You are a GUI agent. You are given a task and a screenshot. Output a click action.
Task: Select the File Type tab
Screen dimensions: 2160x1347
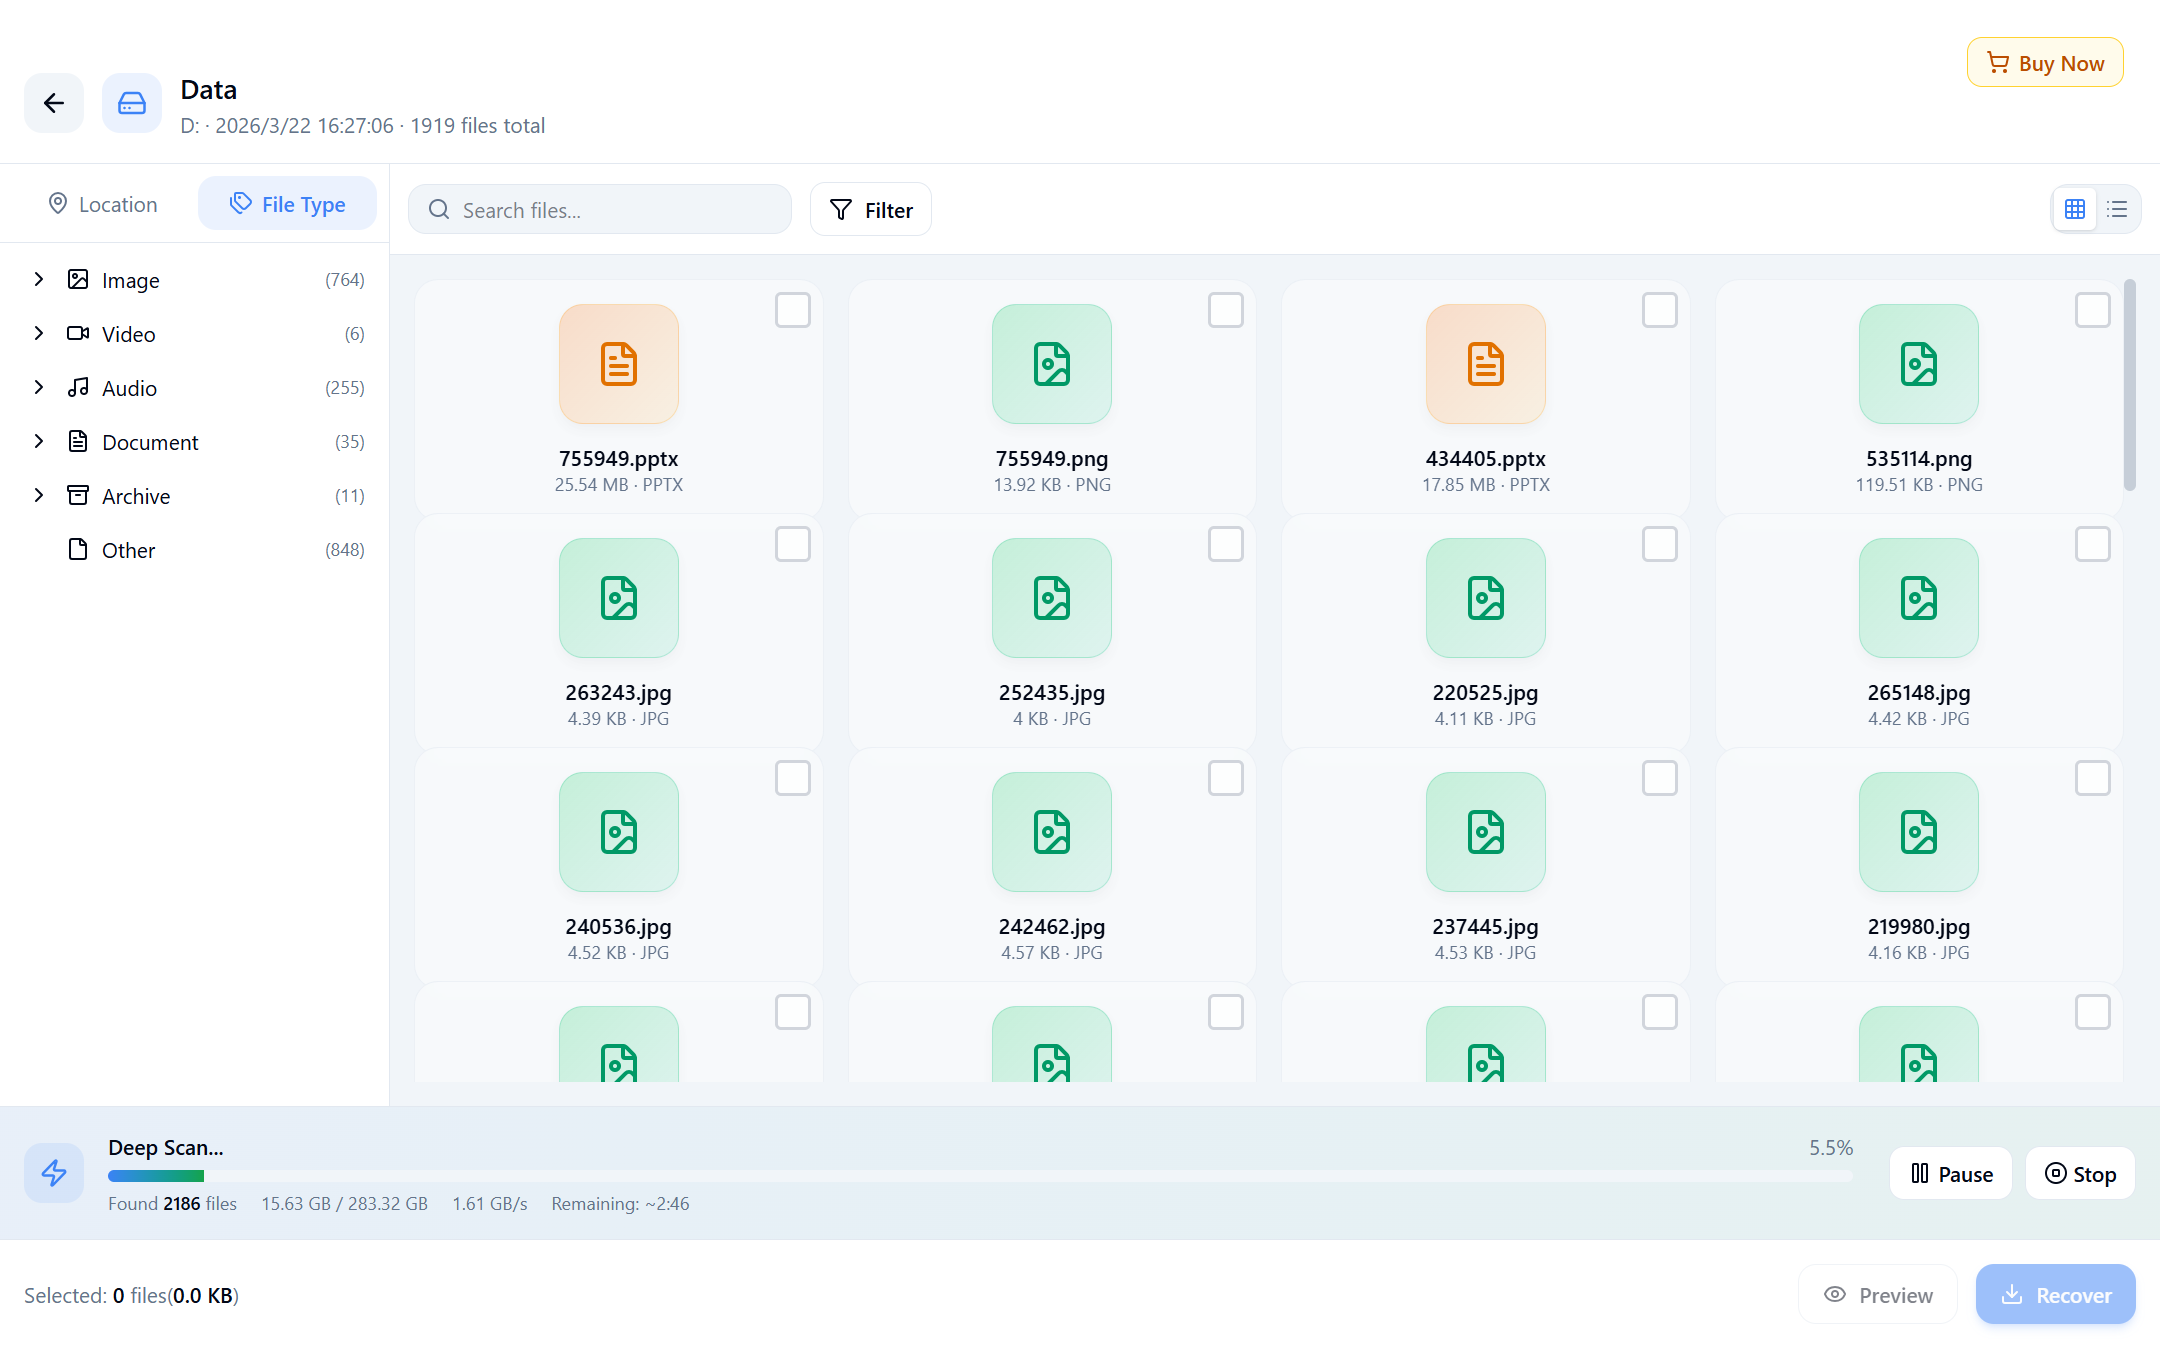(287, 204)
